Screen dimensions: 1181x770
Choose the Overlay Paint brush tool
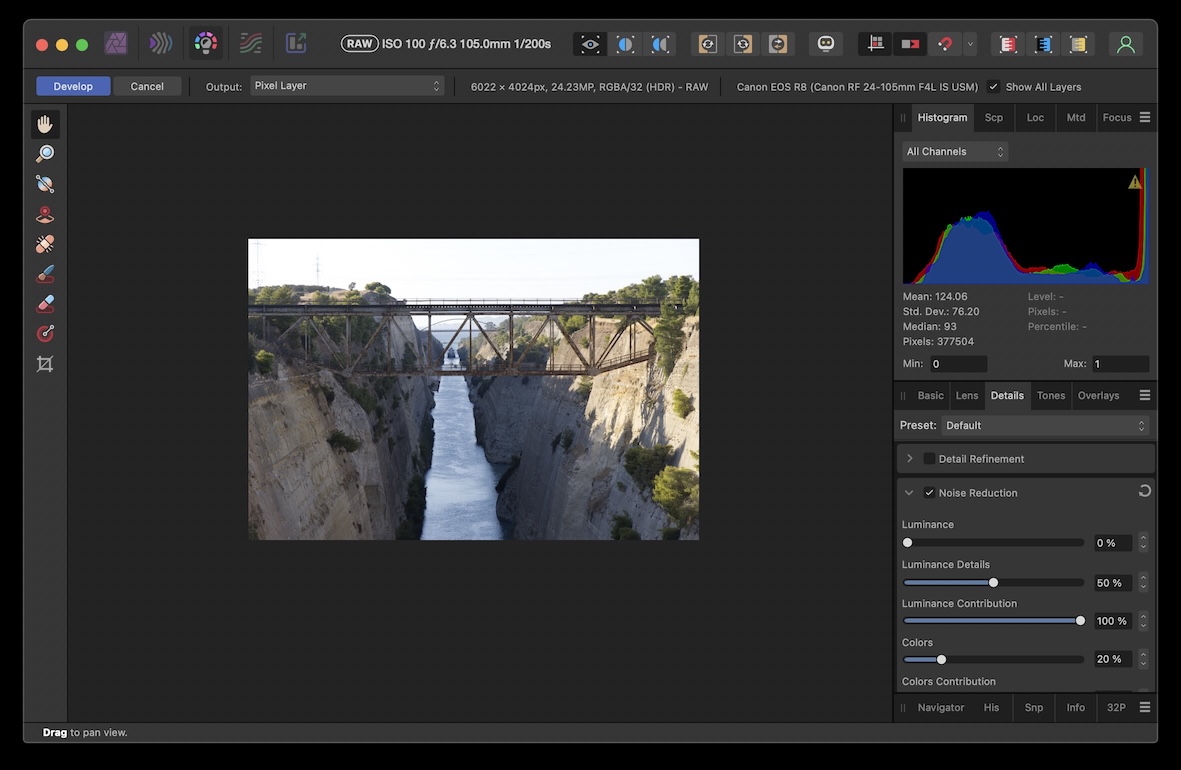pyautogui.click(x=45, y=274)
